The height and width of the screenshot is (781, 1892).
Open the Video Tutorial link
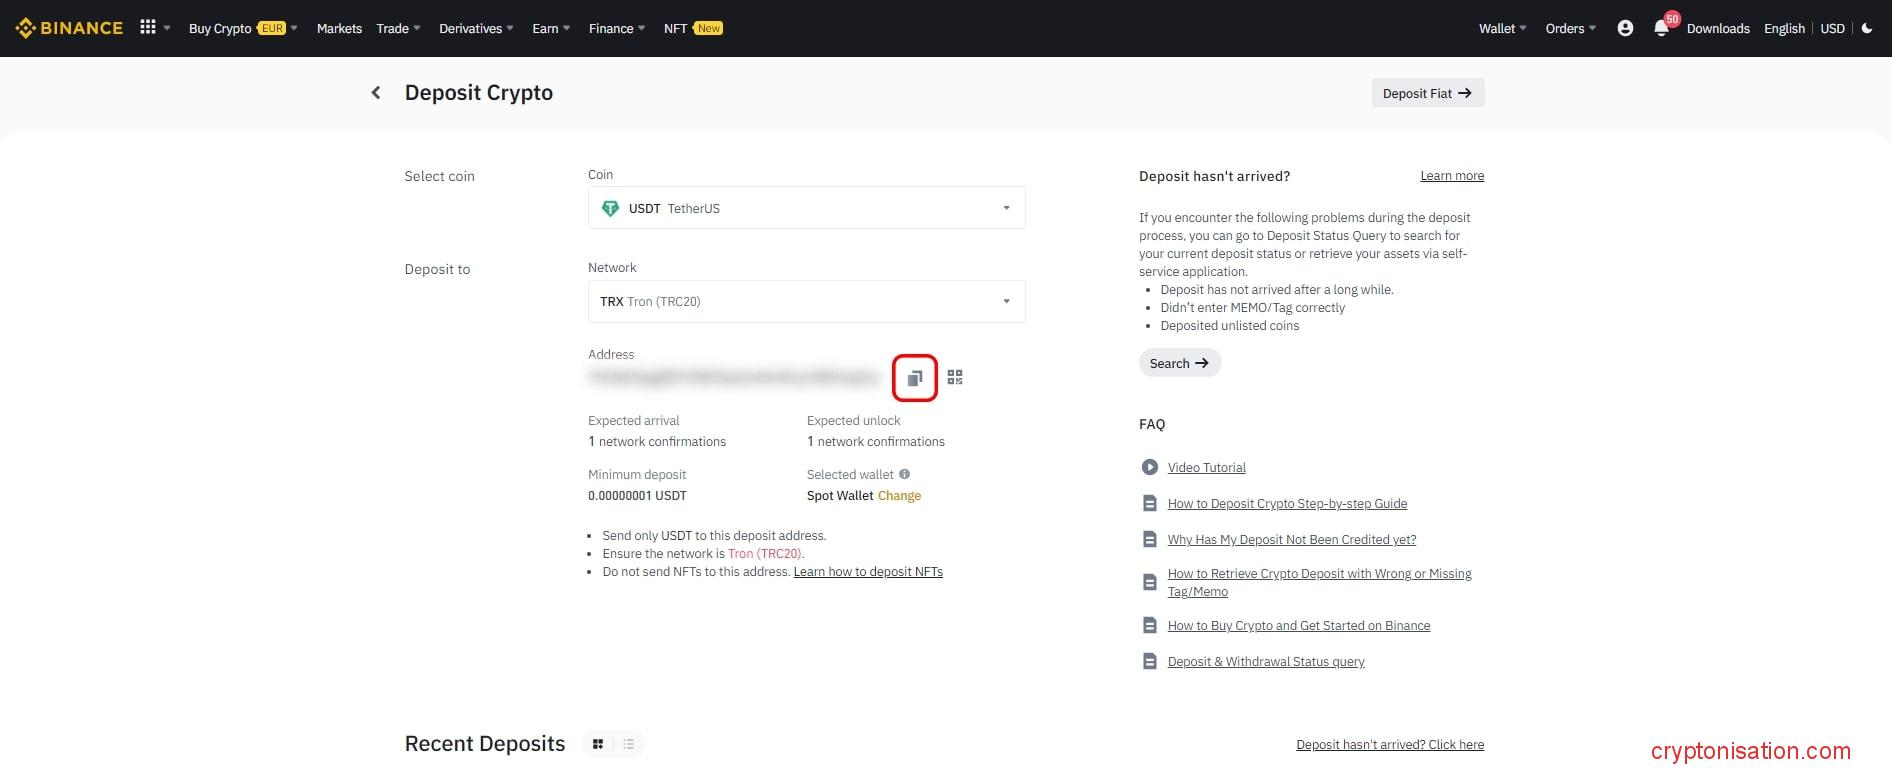coord(1206,468)
